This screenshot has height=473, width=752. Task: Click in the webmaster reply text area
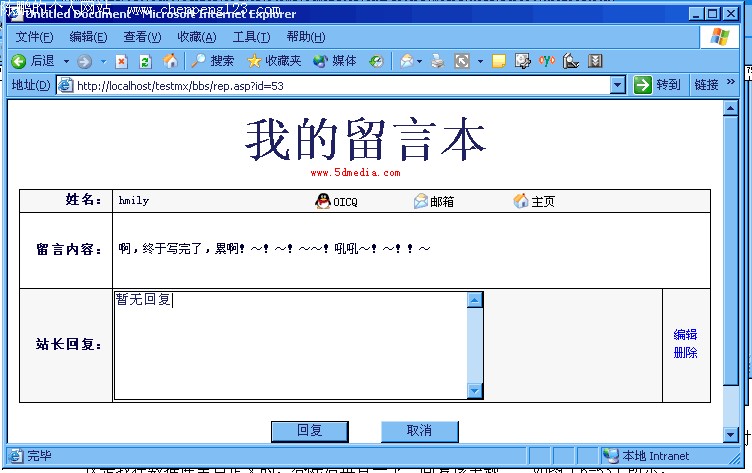pyautogui.click(x=290, y=345)
